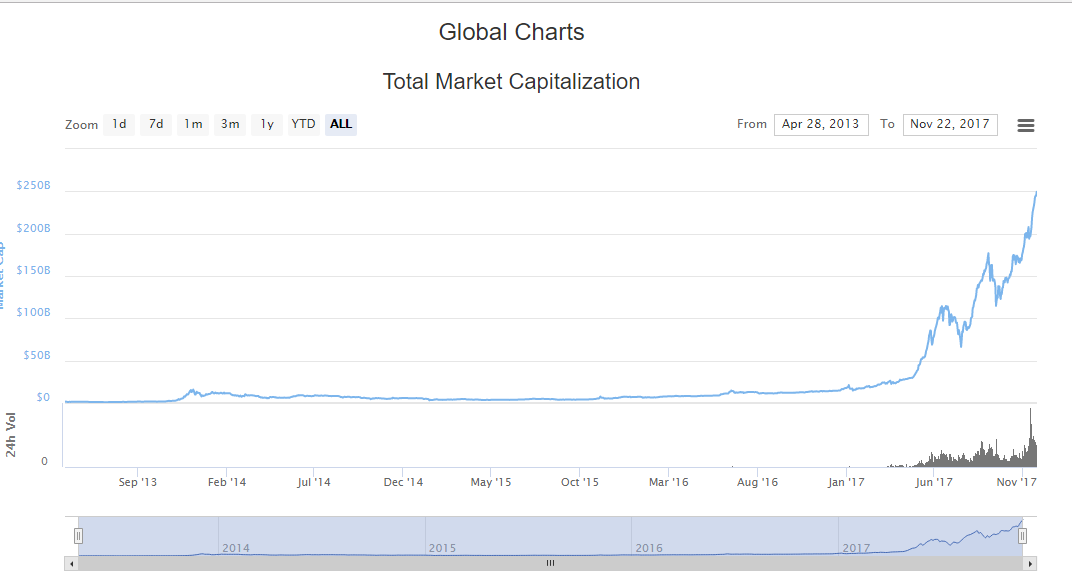Set zoom to 3m
This screenshot has height=580, width=1072.
point(230,124)
